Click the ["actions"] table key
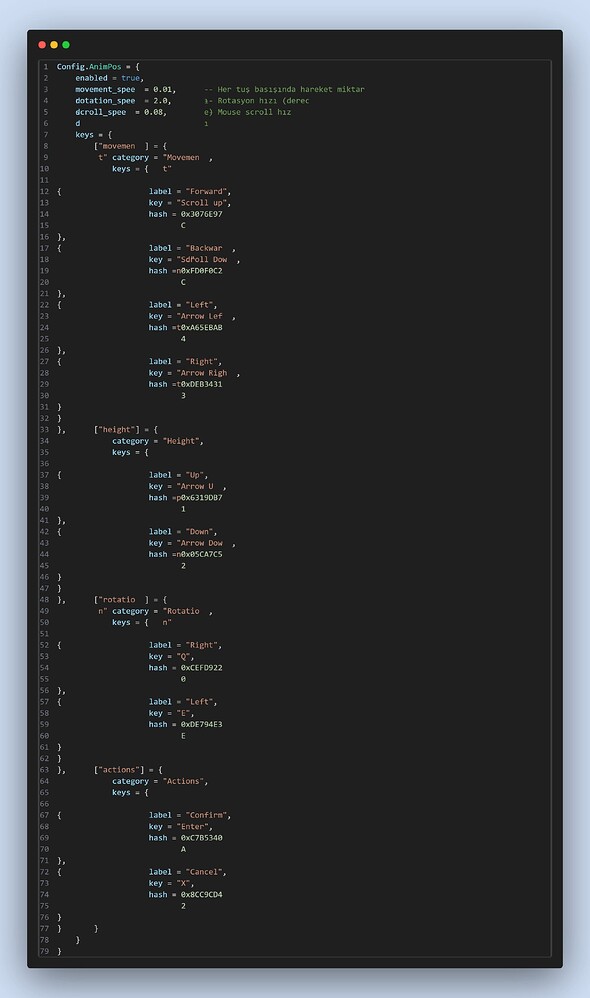Screen dimensions: 590x998 pyautogui.click(x=119, y=770)
